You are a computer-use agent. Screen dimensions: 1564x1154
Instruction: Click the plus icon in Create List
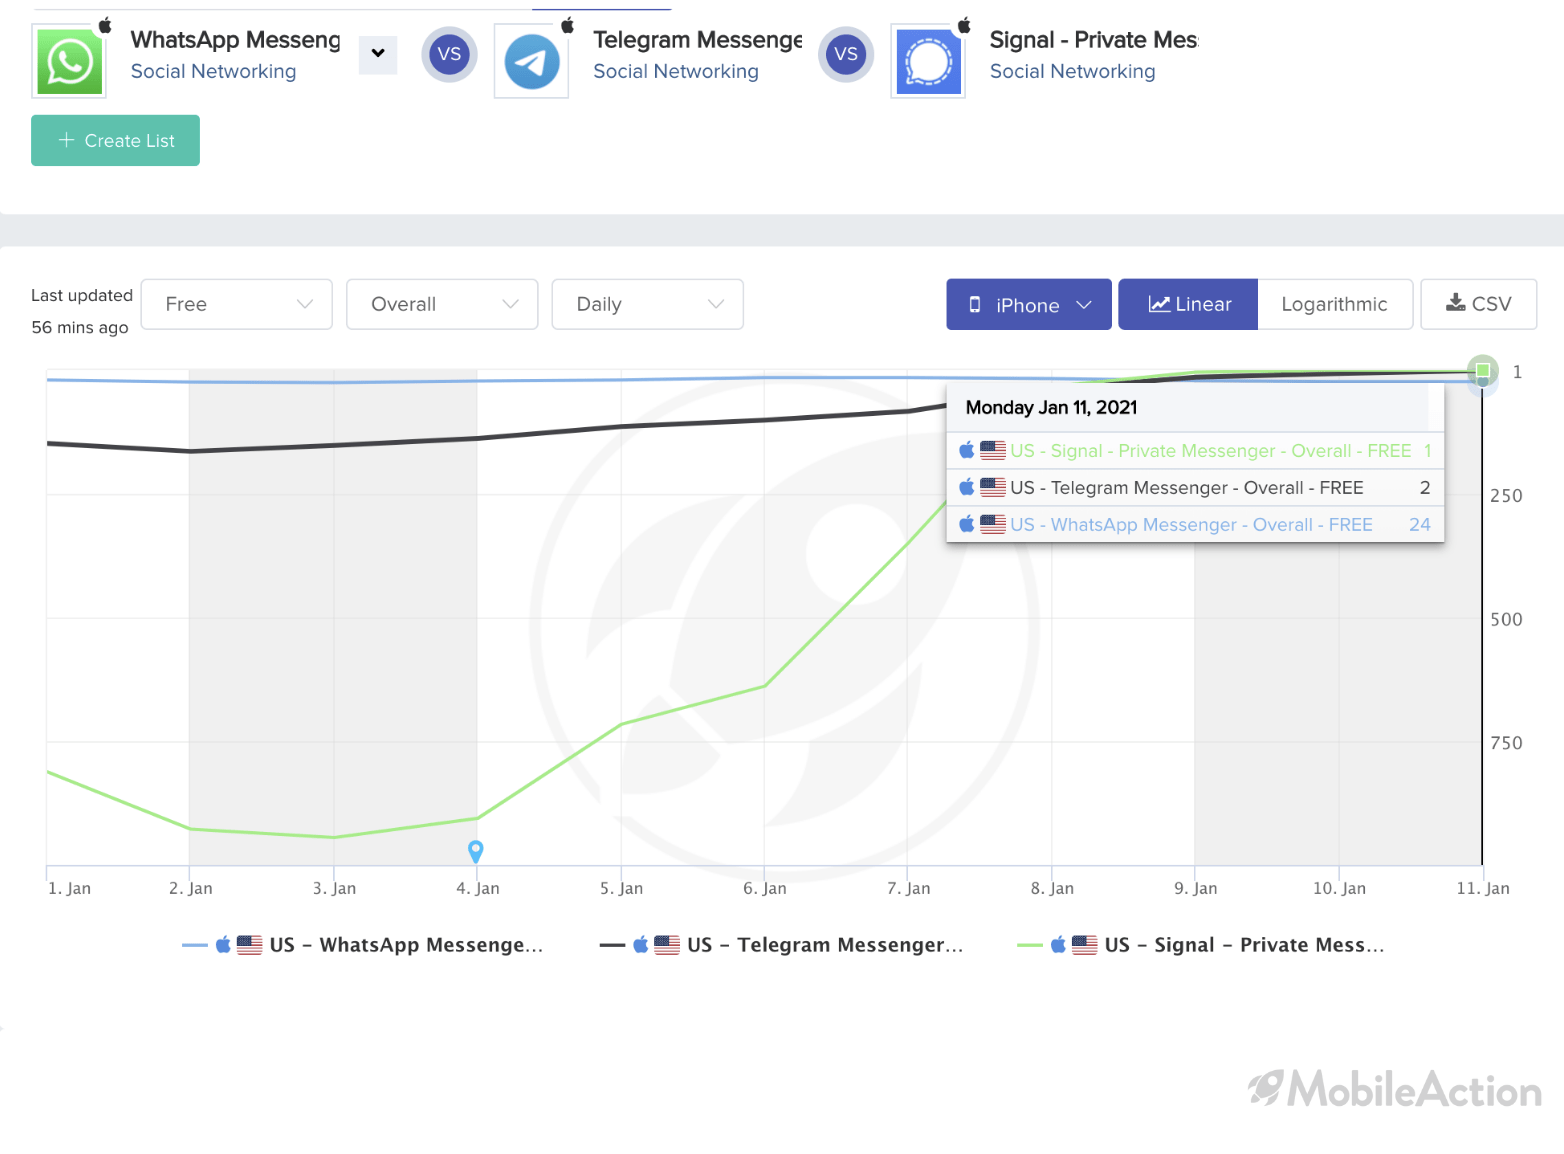(66, 140)
